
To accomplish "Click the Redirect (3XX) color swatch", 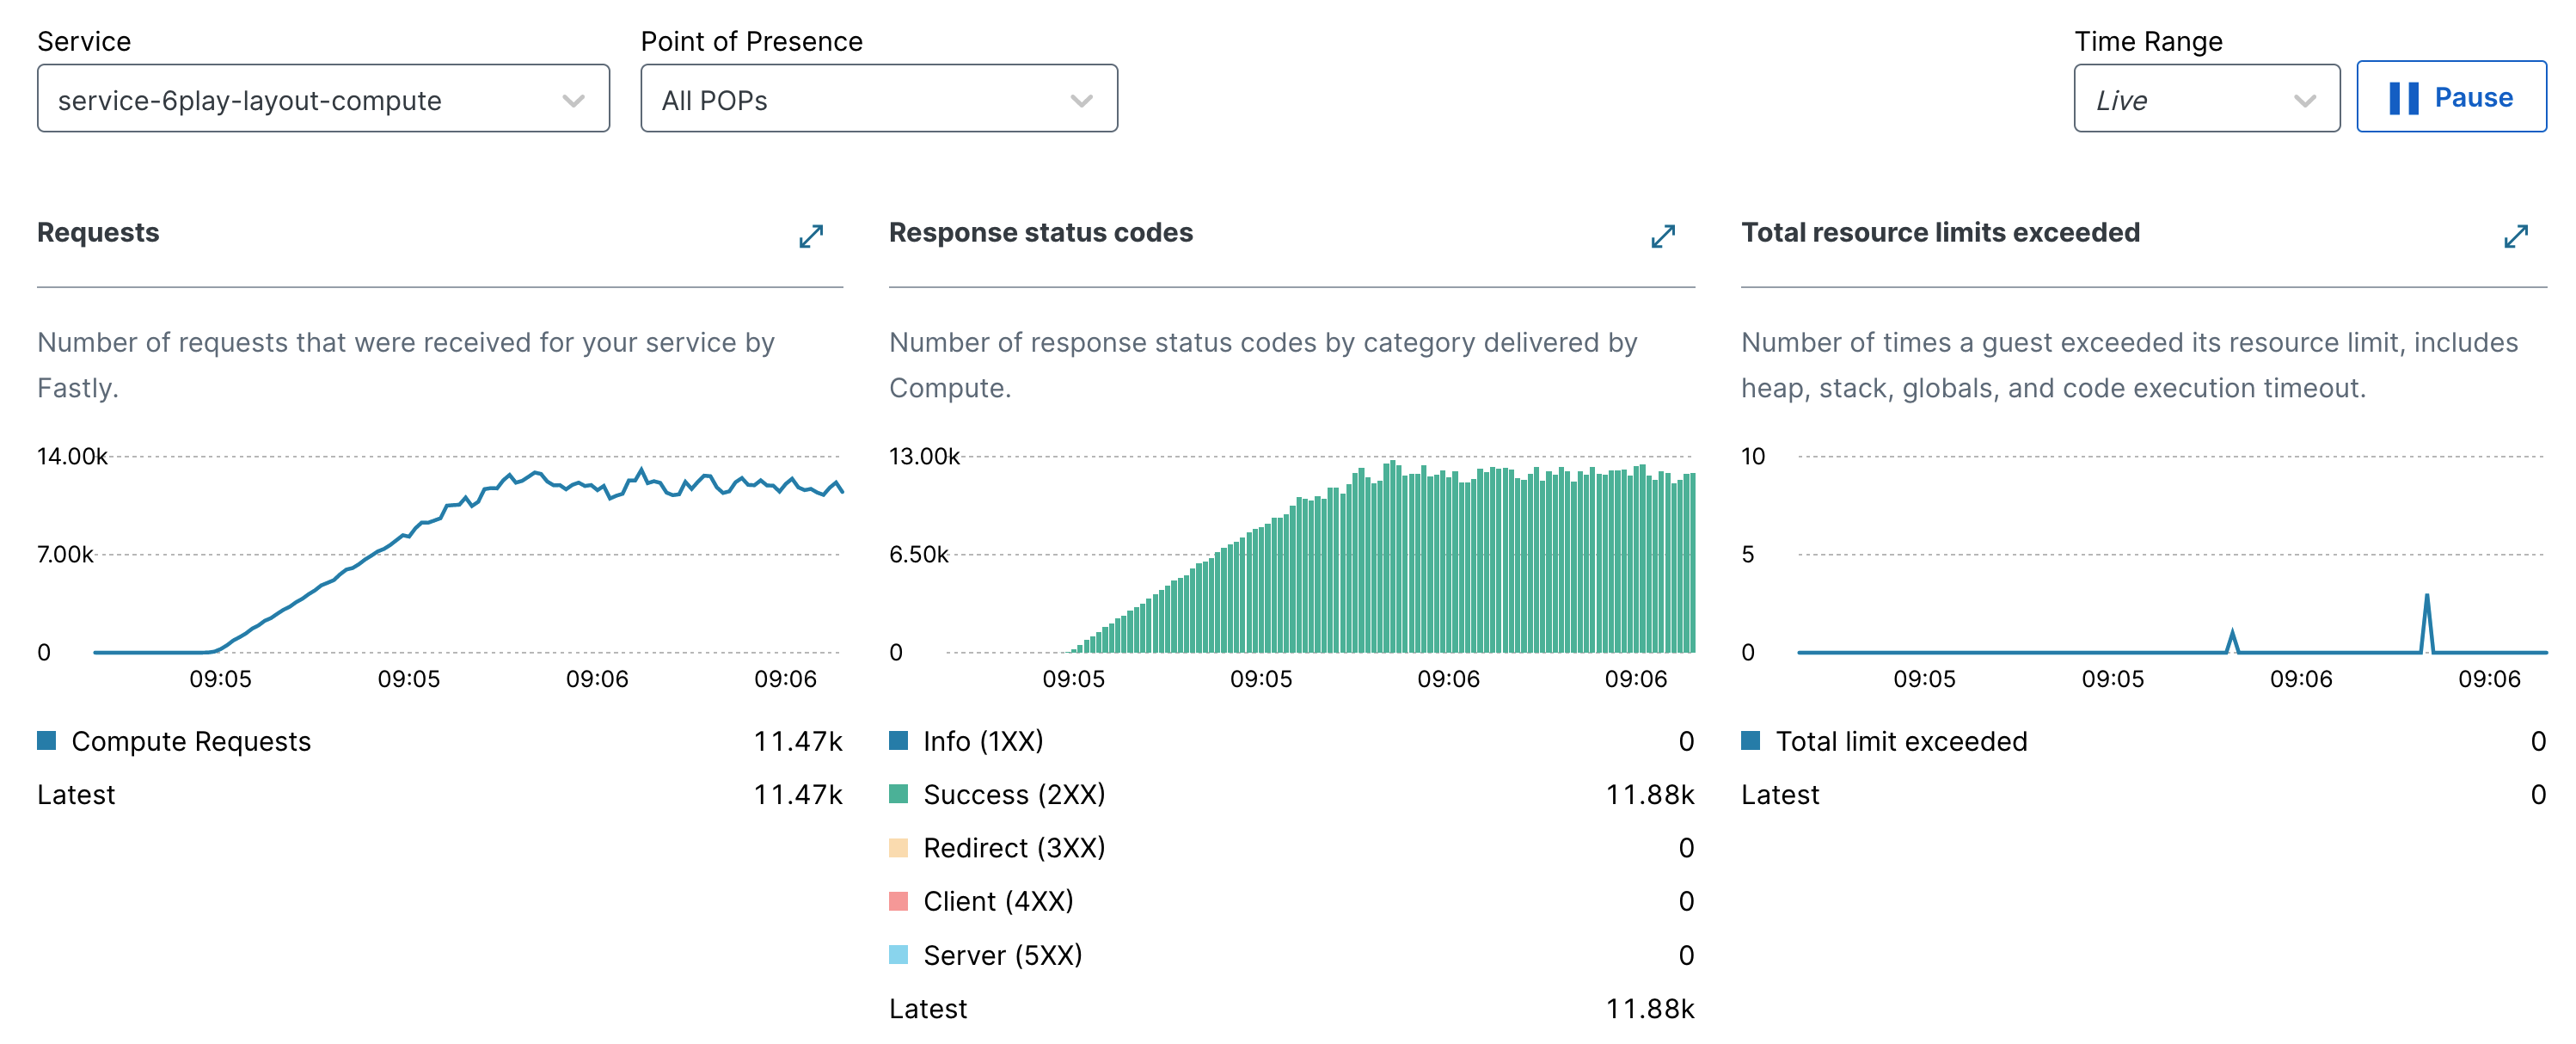I will pyautogui.click(x=898, y=848).
